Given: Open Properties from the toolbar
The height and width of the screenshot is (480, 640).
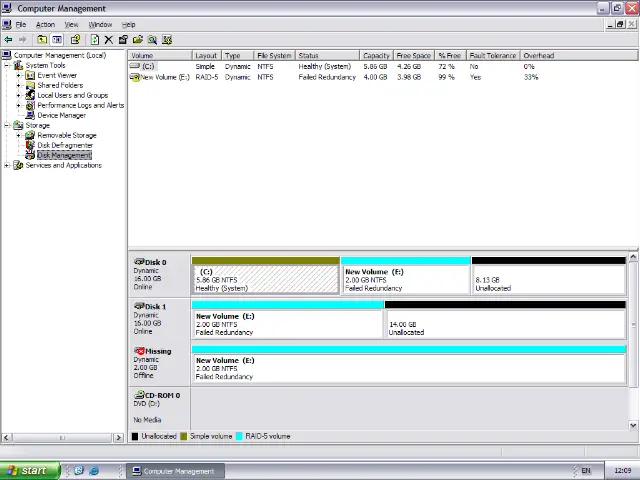Looking at the screenshot, I should click(x=123, y=40).
